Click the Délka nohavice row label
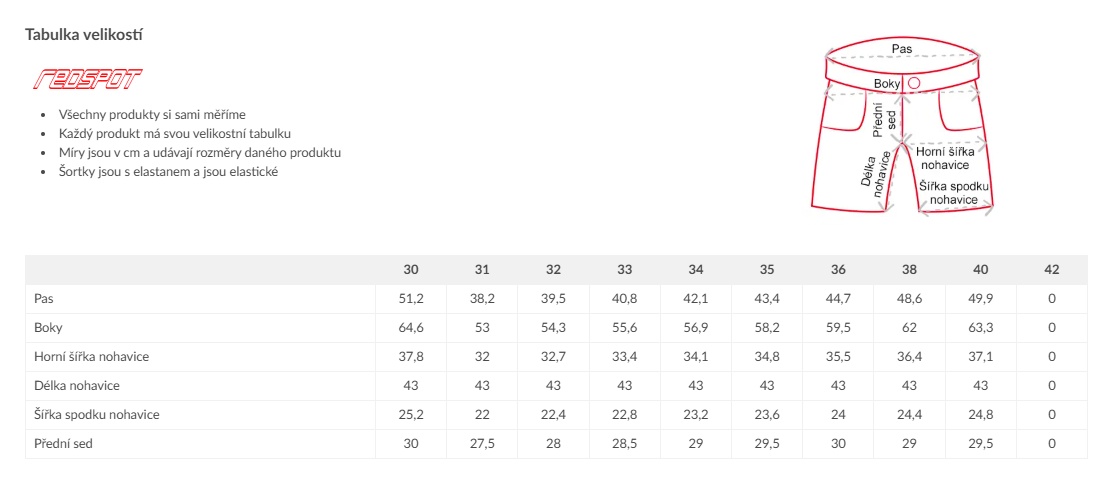 [77, 386]
